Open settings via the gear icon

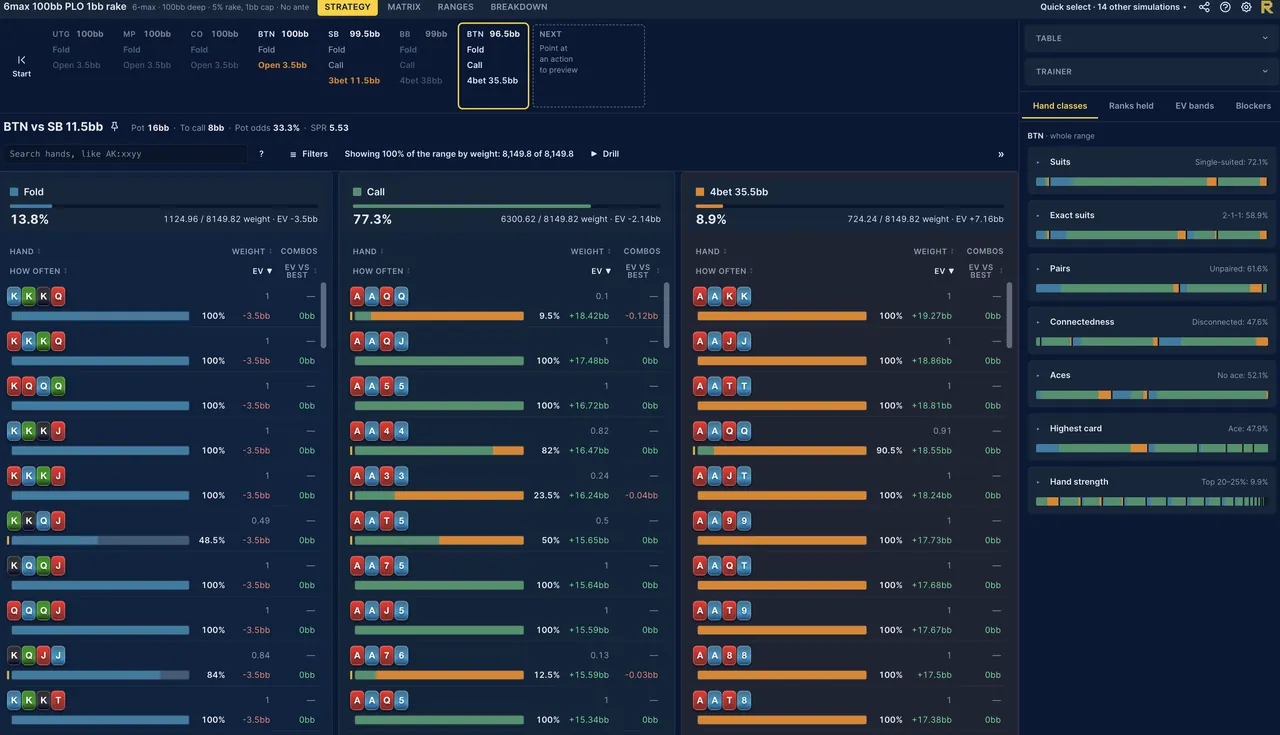click(x=1246, y=7)
